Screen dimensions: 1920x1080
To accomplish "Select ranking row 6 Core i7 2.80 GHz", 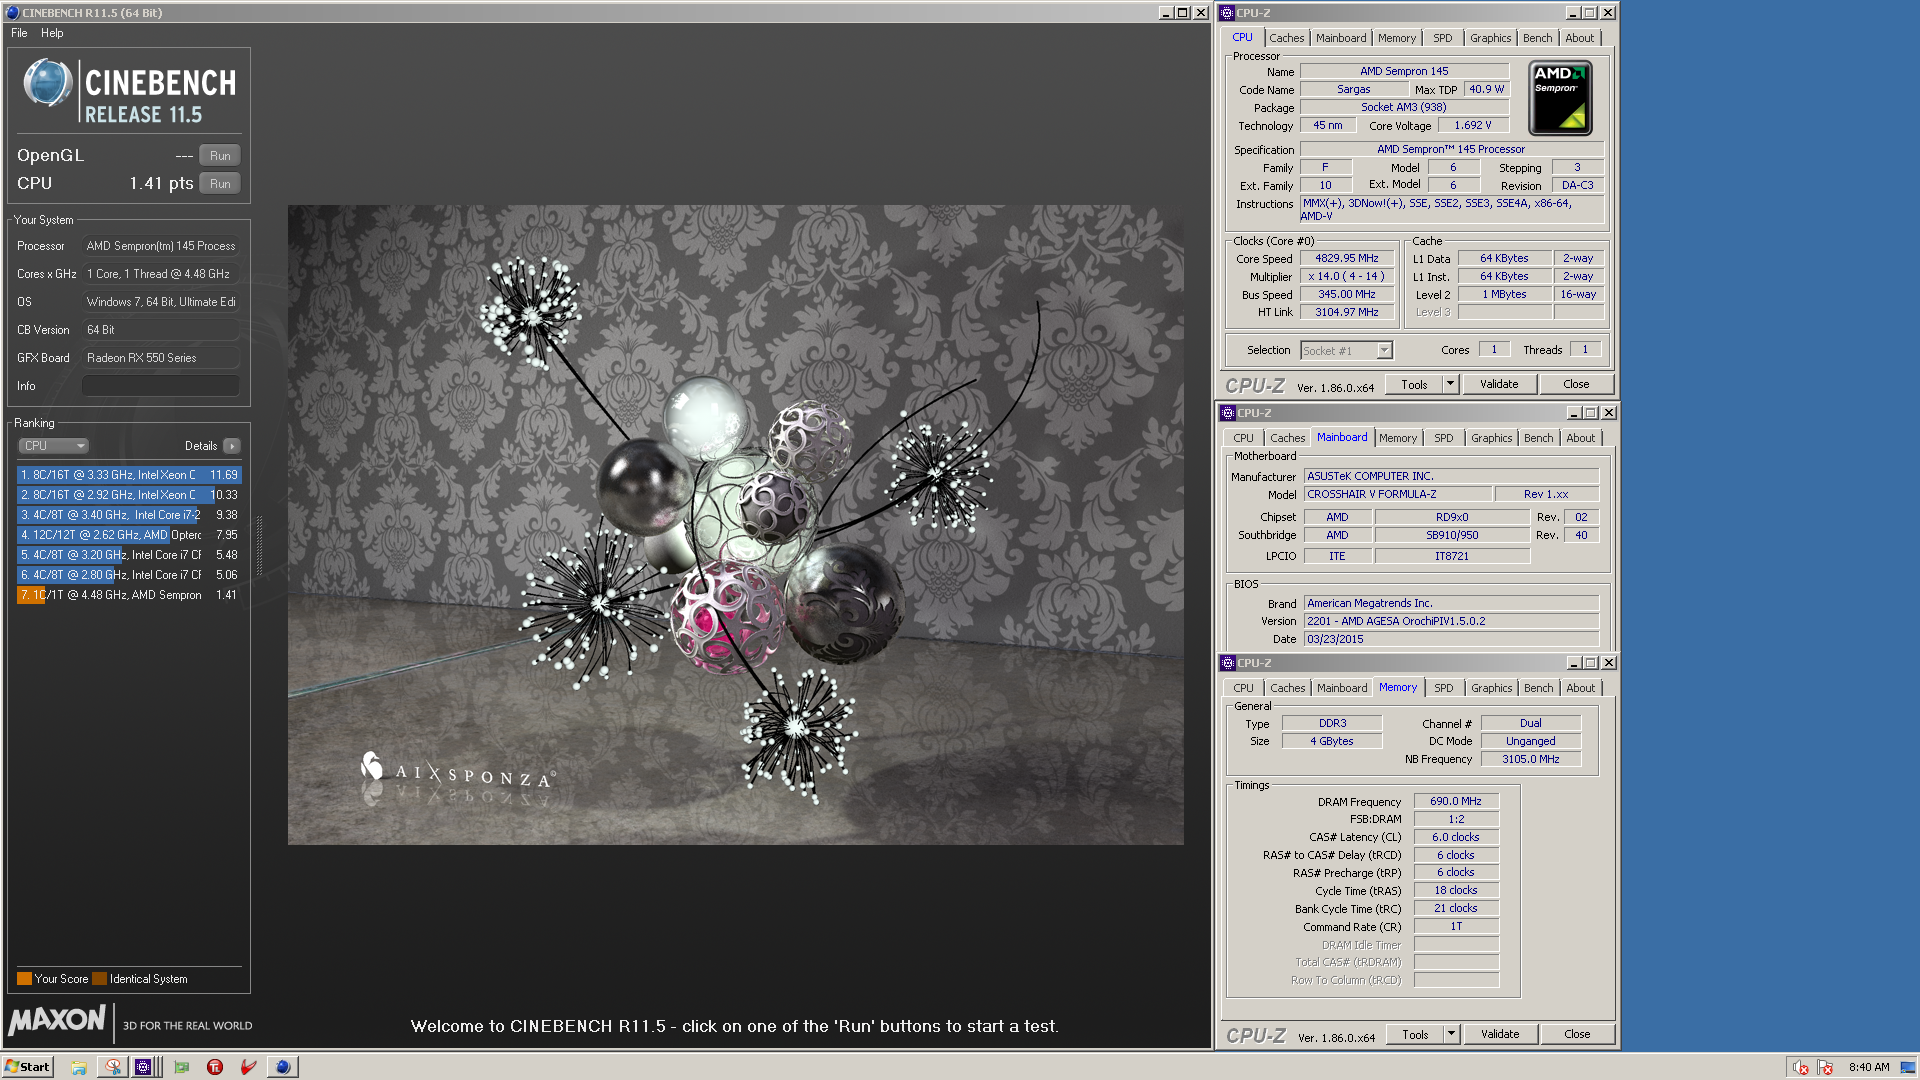I will (129, 575).
